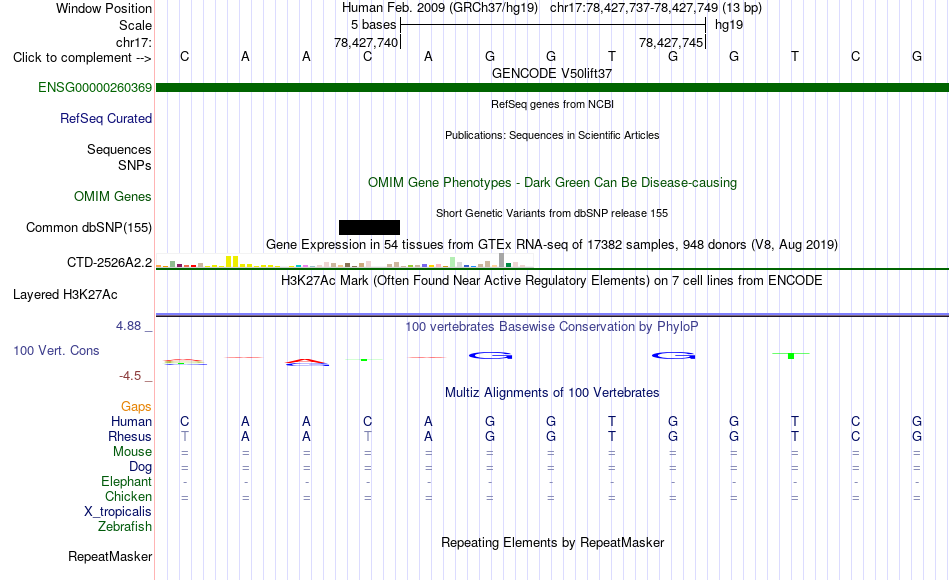Screen dimensions: 950x580
Task: Click the Common dbSNP(155) track label
Action: pos(89,227)
